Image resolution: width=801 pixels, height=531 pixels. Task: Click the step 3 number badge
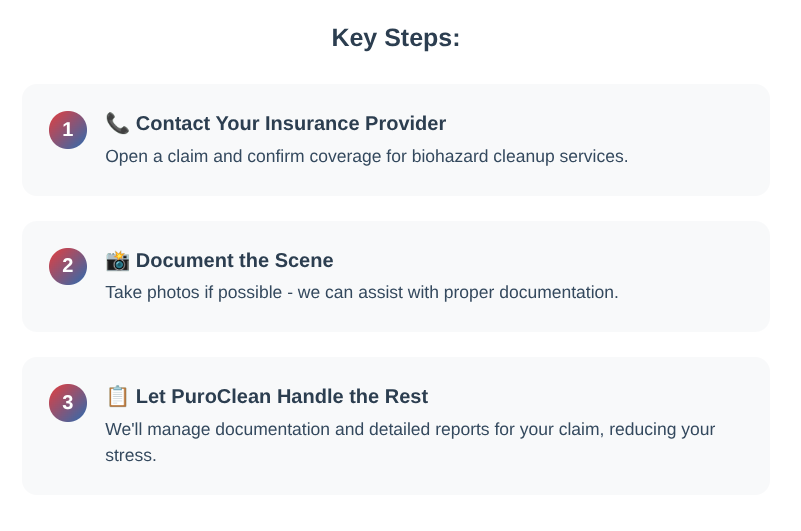click(x=68, y=403)
